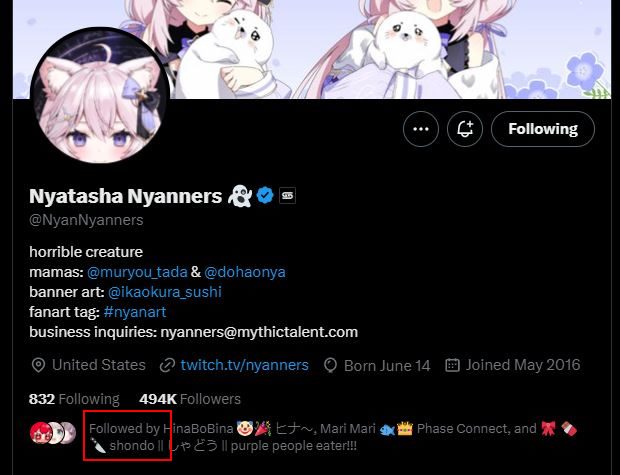View the 494K Followers list
The height and width of the screenshot is (475, 620).
pyautogui.click(x=190, y=399)
